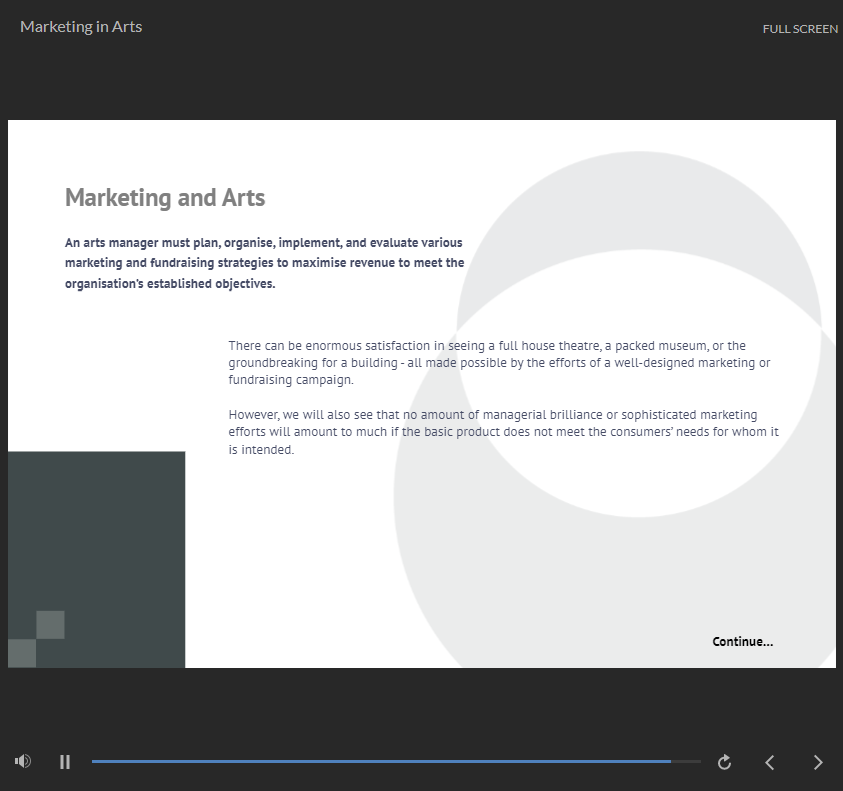Screen dimensions: 843x791
Task: Replay the current slide
Action: (725, 762)
